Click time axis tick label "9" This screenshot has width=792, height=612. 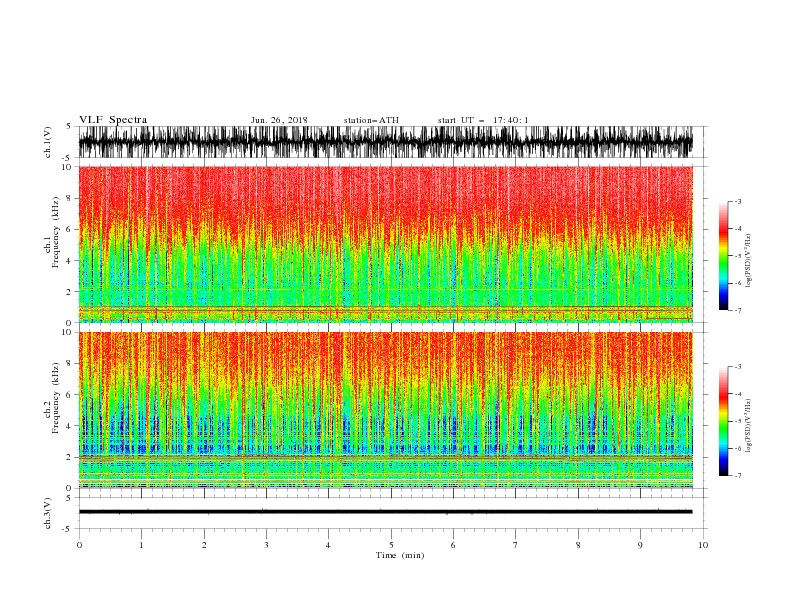tap(640, 545)
